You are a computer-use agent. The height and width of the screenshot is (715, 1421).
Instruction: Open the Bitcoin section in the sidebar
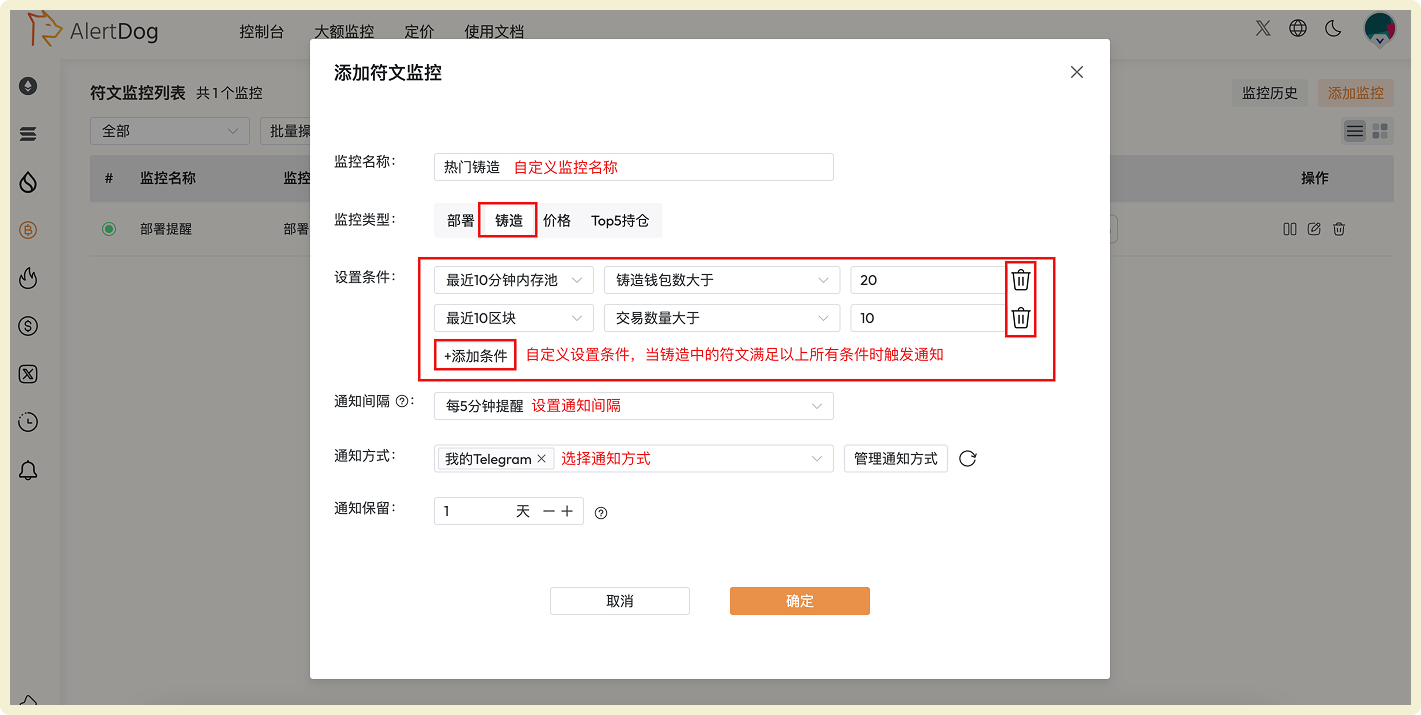(28, 229)
